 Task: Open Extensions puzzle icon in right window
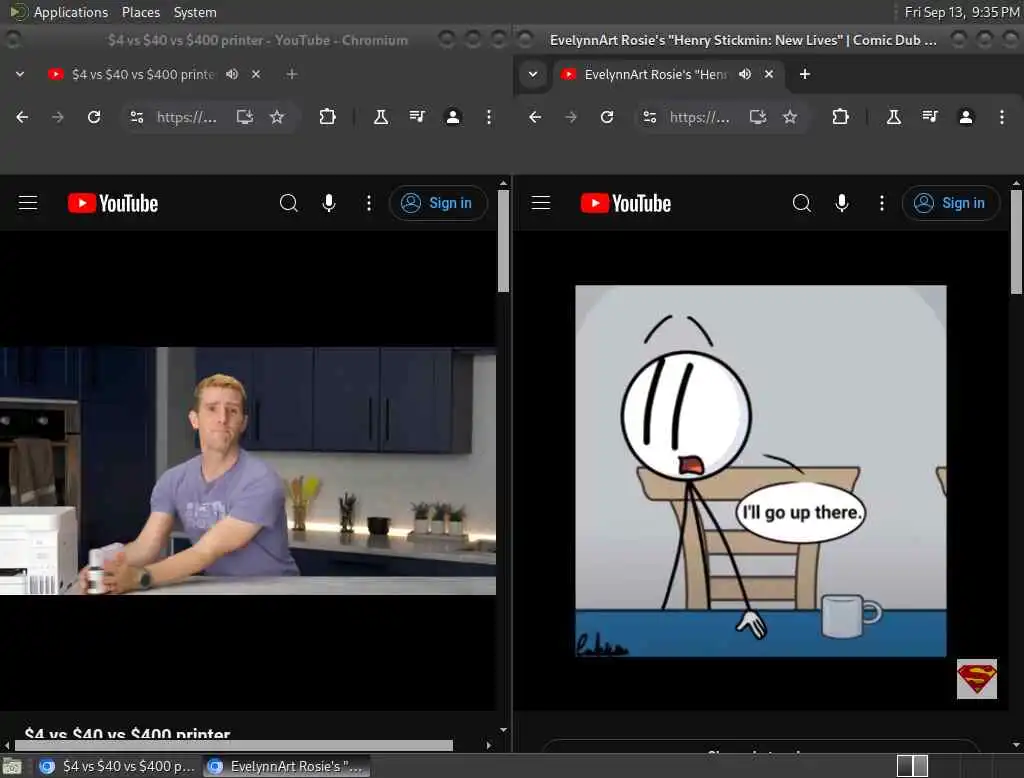click(x=840, y=117)
